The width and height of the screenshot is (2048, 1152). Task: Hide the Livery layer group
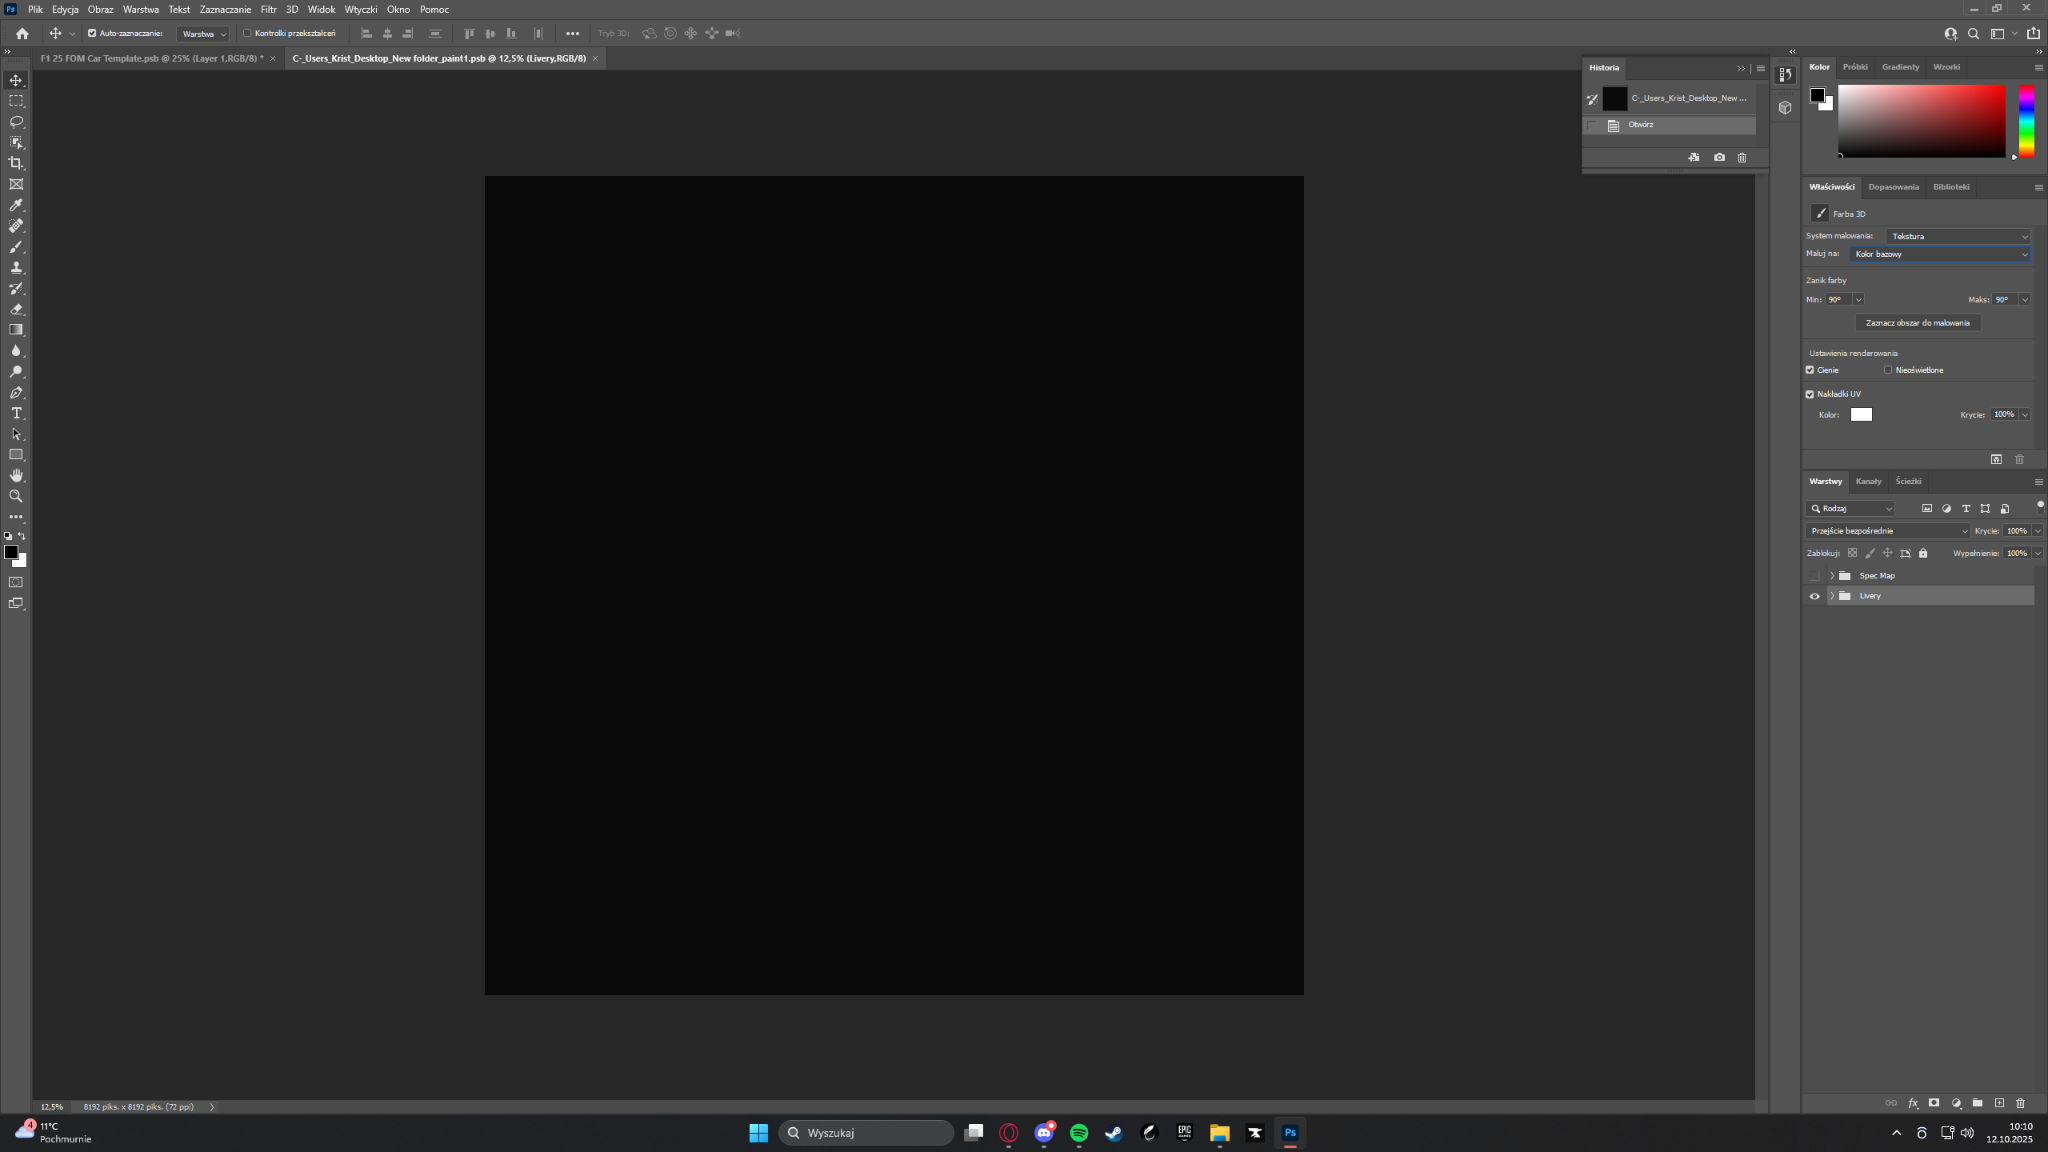(x=1814, y=596)
